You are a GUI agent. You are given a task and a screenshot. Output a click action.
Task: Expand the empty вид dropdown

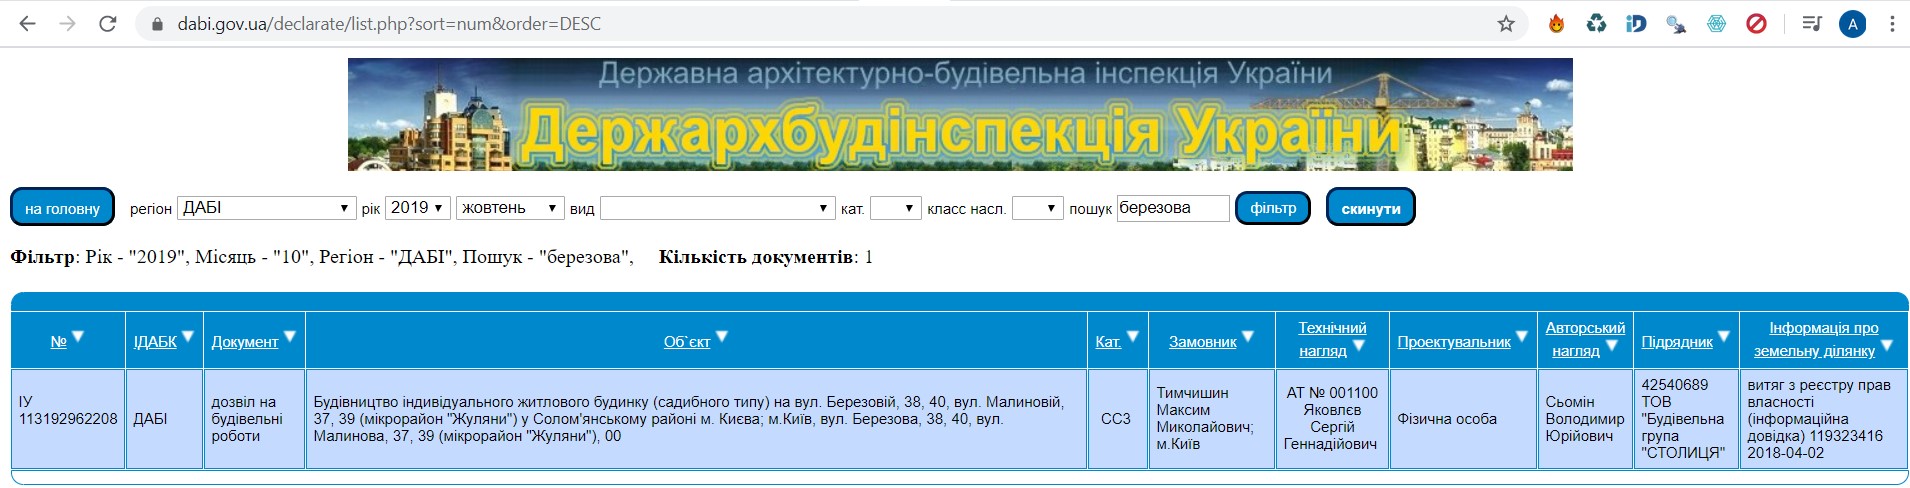[x=716, y=208]
